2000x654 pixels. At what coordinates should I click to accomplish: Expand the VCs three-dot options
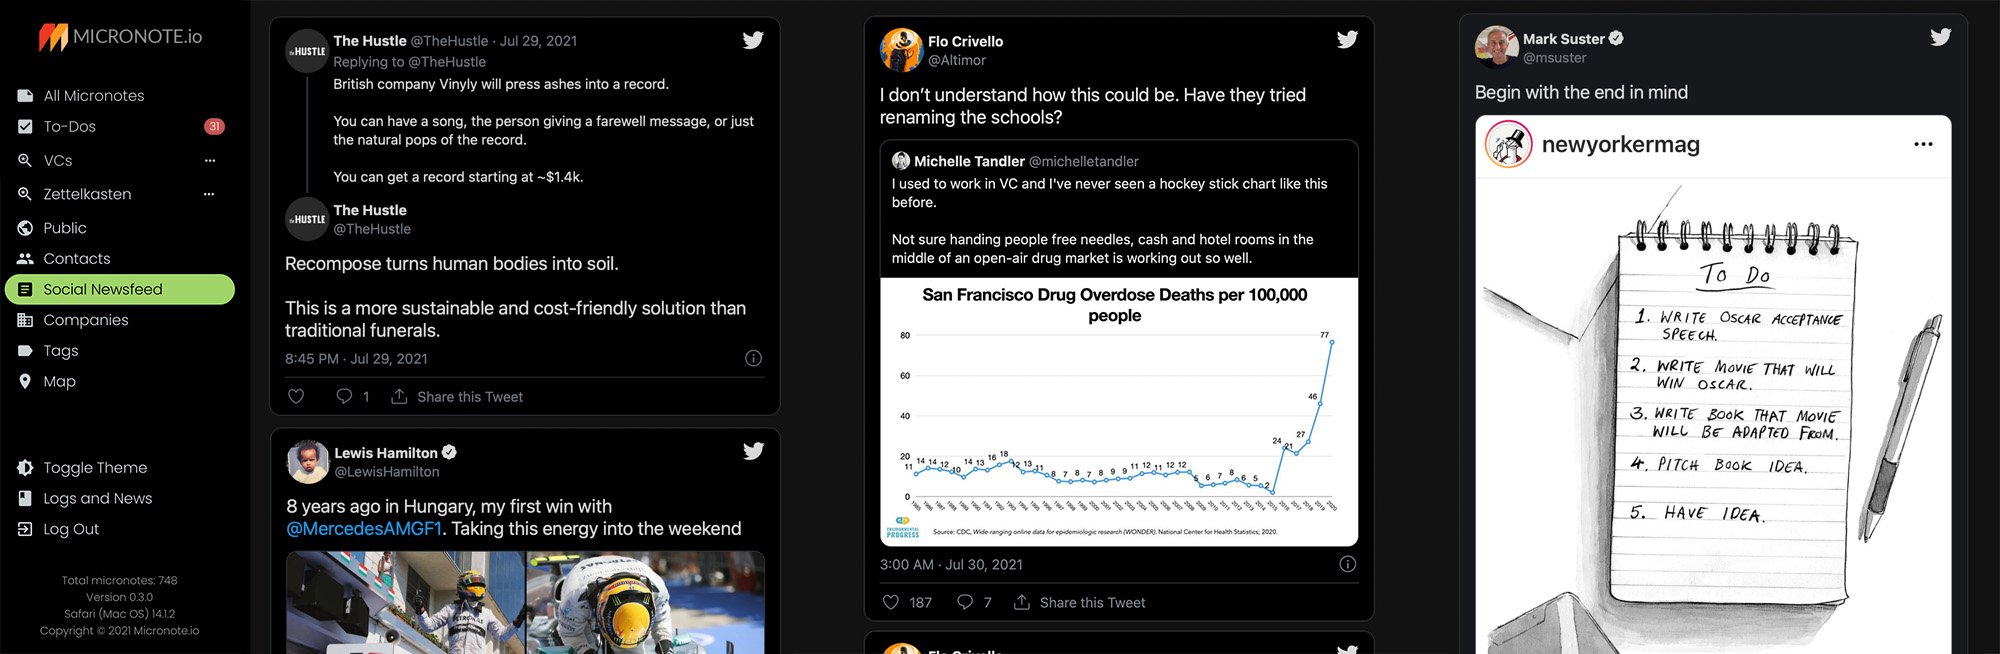coord(209,161)
